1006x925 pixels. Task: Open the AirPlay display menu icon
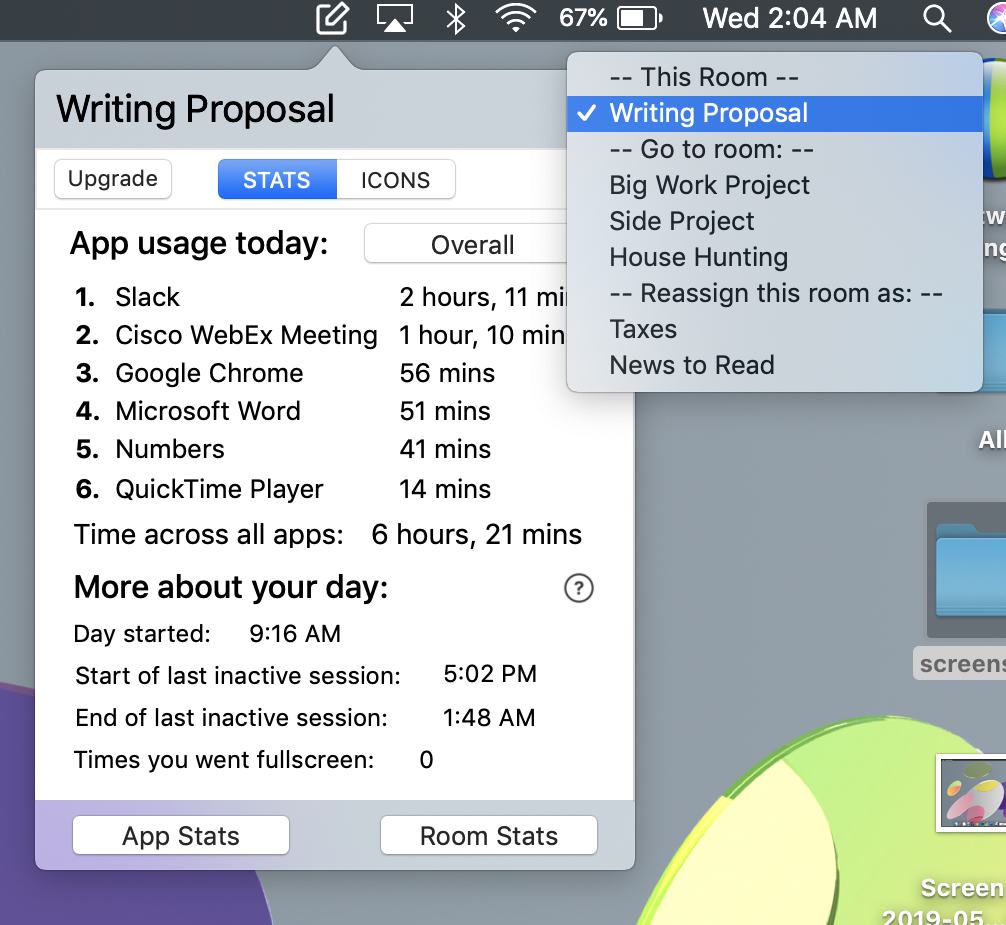tap(394, 18)
